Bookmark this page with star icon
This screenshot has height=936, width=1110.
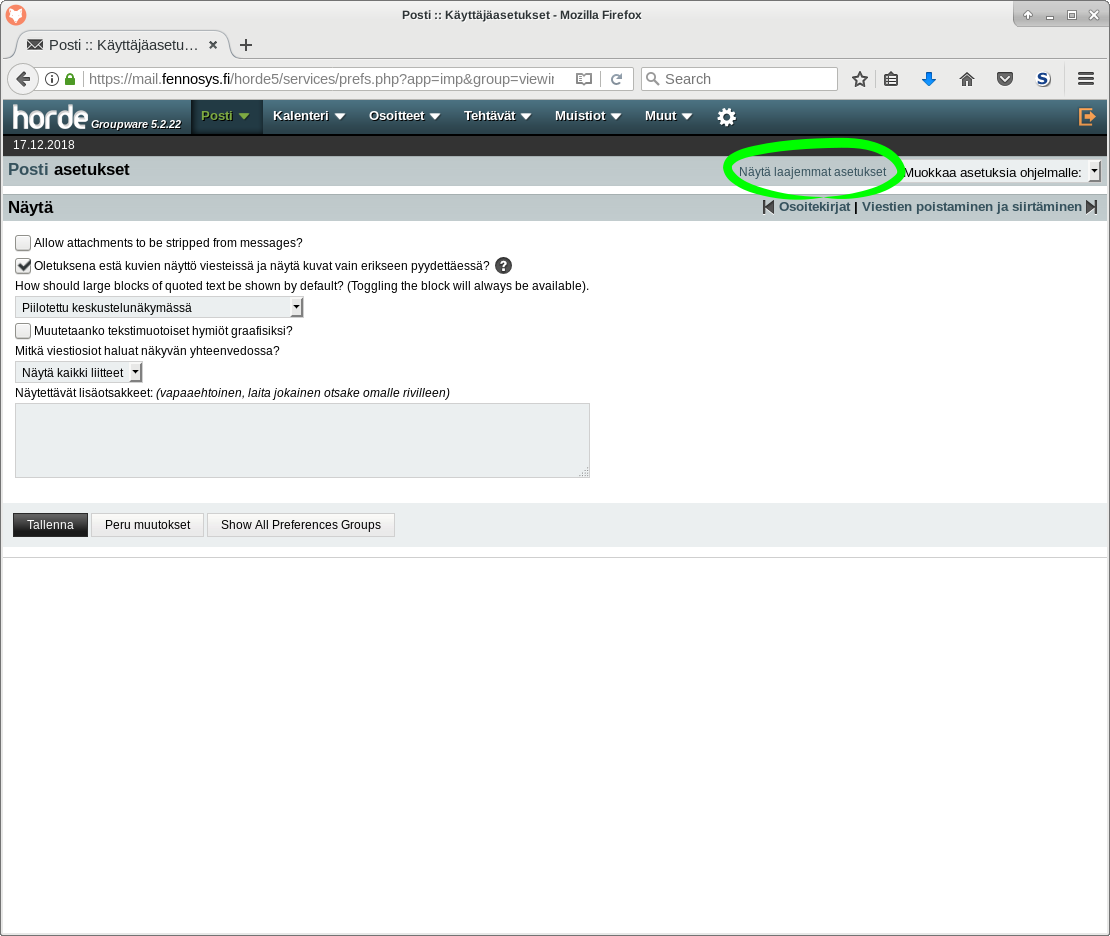[x=859, y=79]
